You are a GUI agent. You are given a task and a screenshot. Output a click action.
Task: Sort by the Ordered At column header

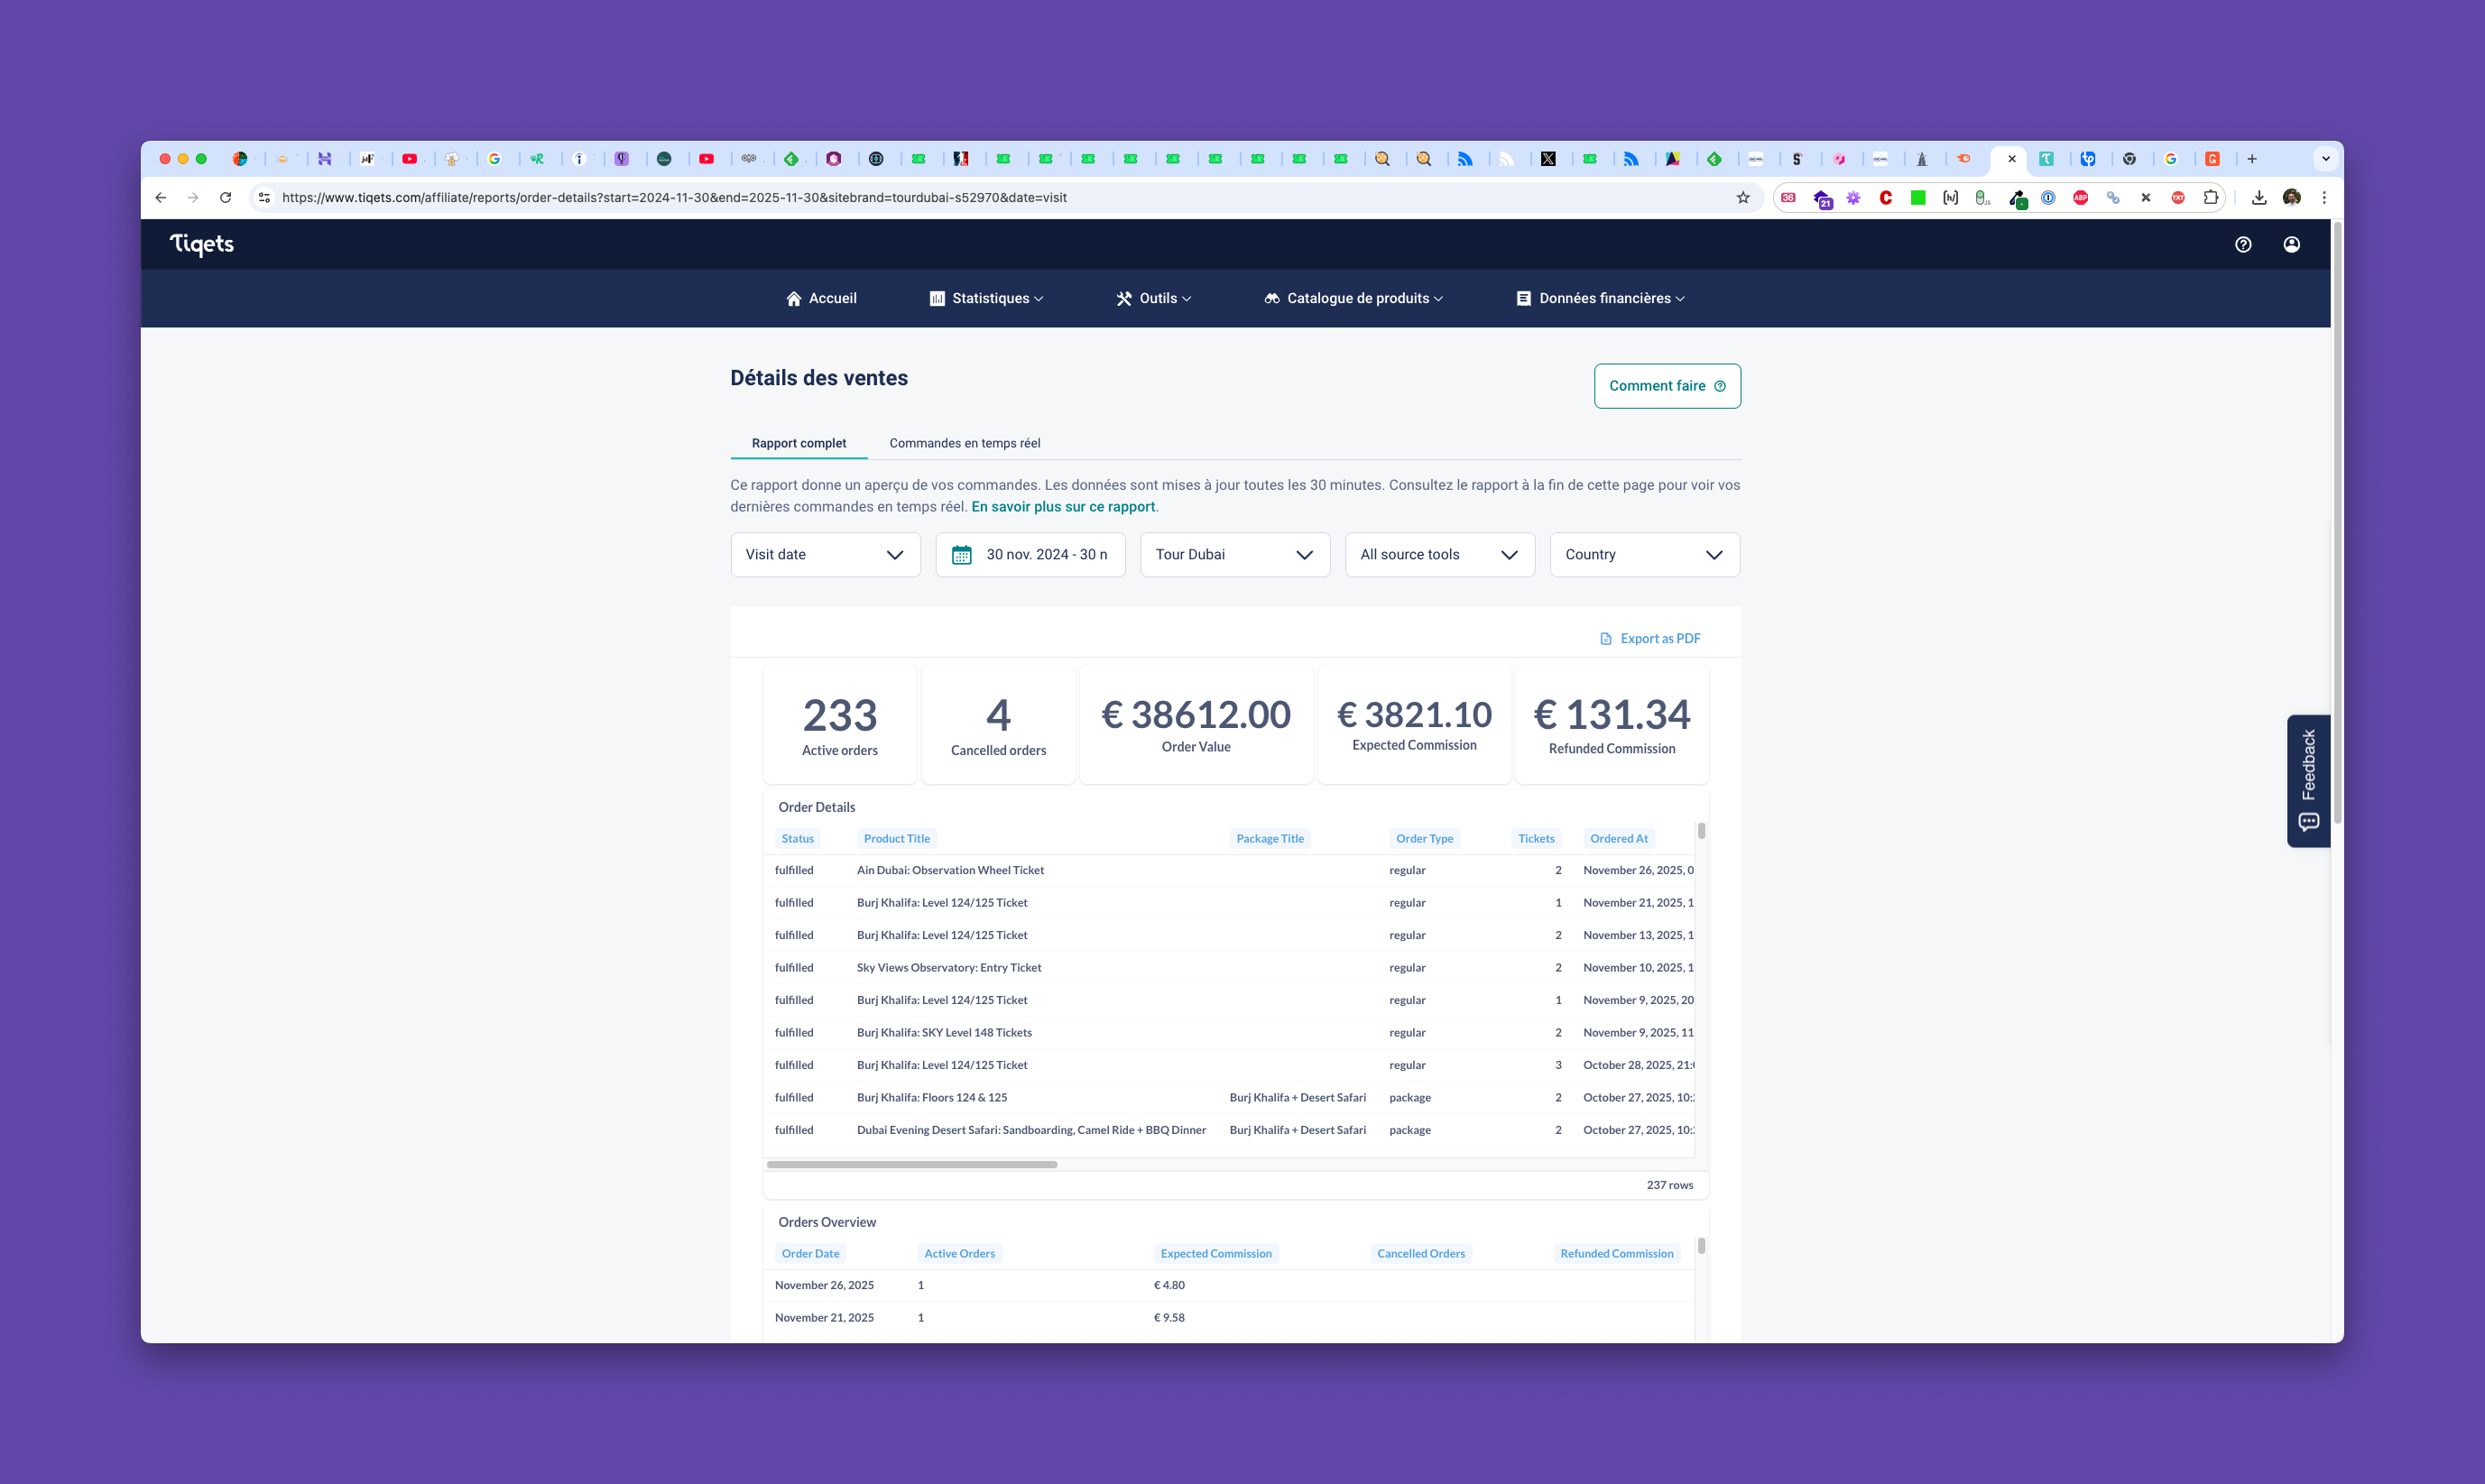[x=1618, y=838]
